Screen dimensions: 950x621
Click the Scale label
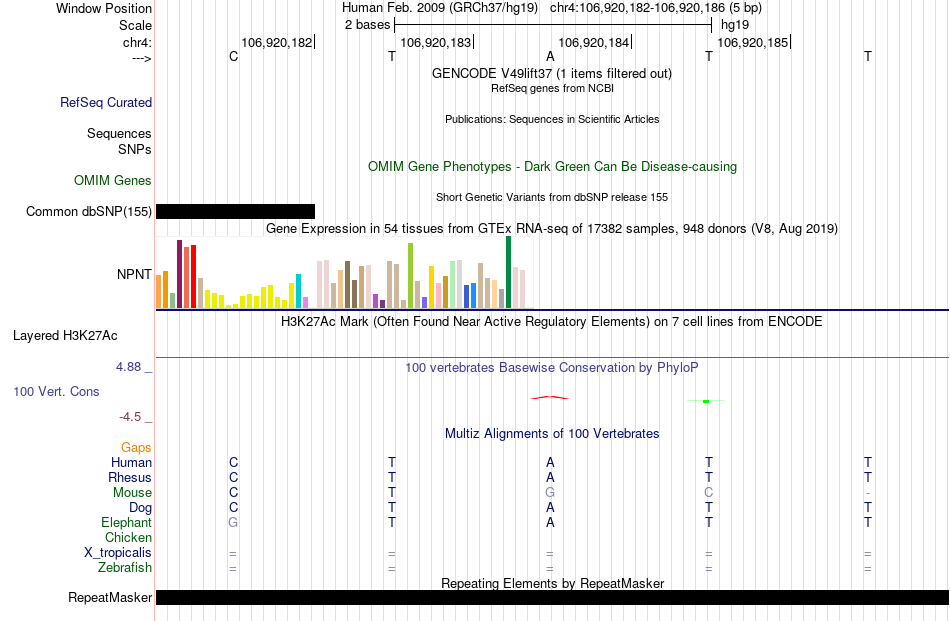136,25
